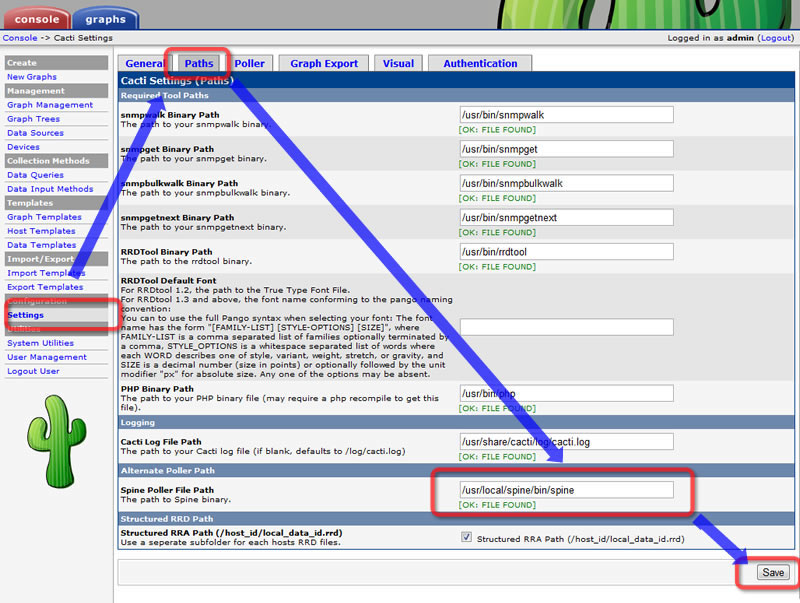
Task: Click the RRDTool Default Font label
Action: click(x=168, y=281)
